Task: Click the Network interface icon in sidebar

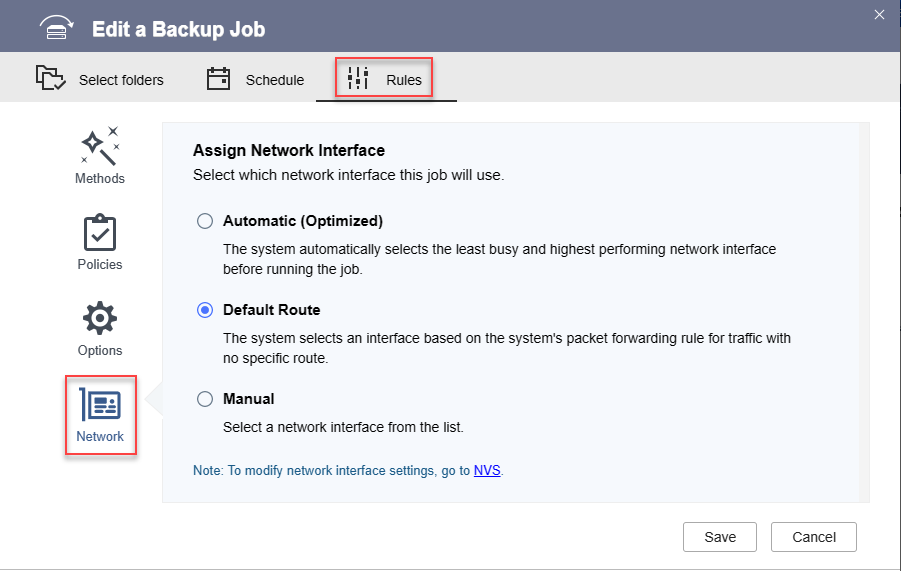Action: click(x=100, y=404)
